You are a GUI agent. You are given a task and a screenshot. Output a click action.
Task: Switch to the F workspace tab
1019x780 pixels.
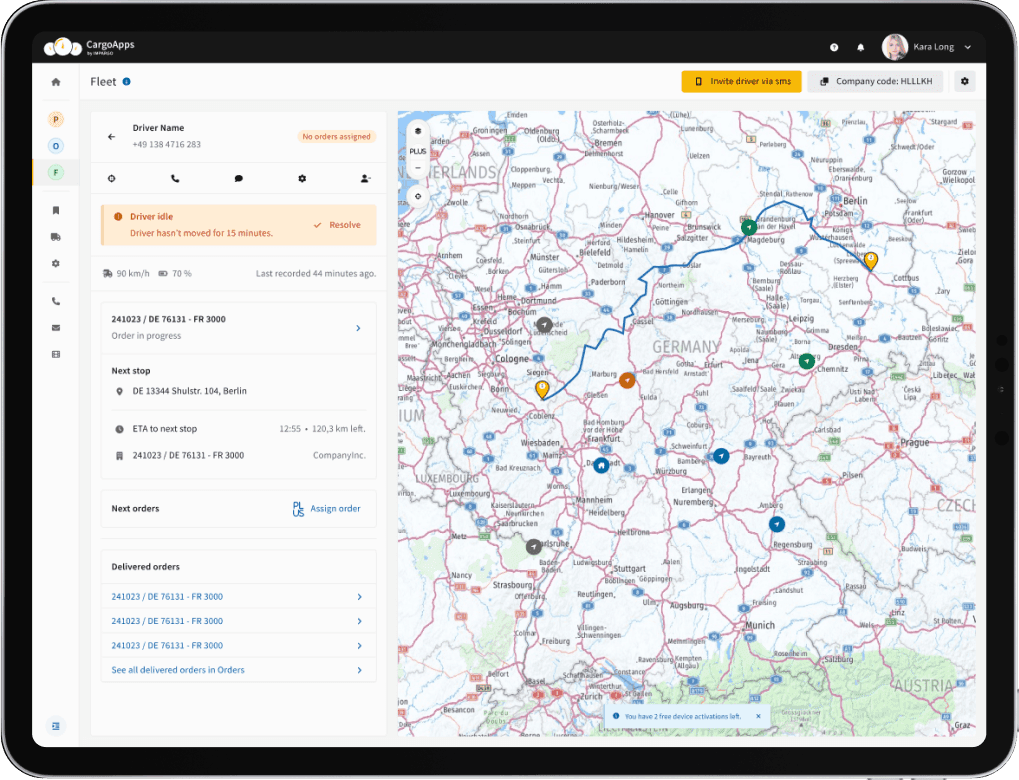click(56, 172)
